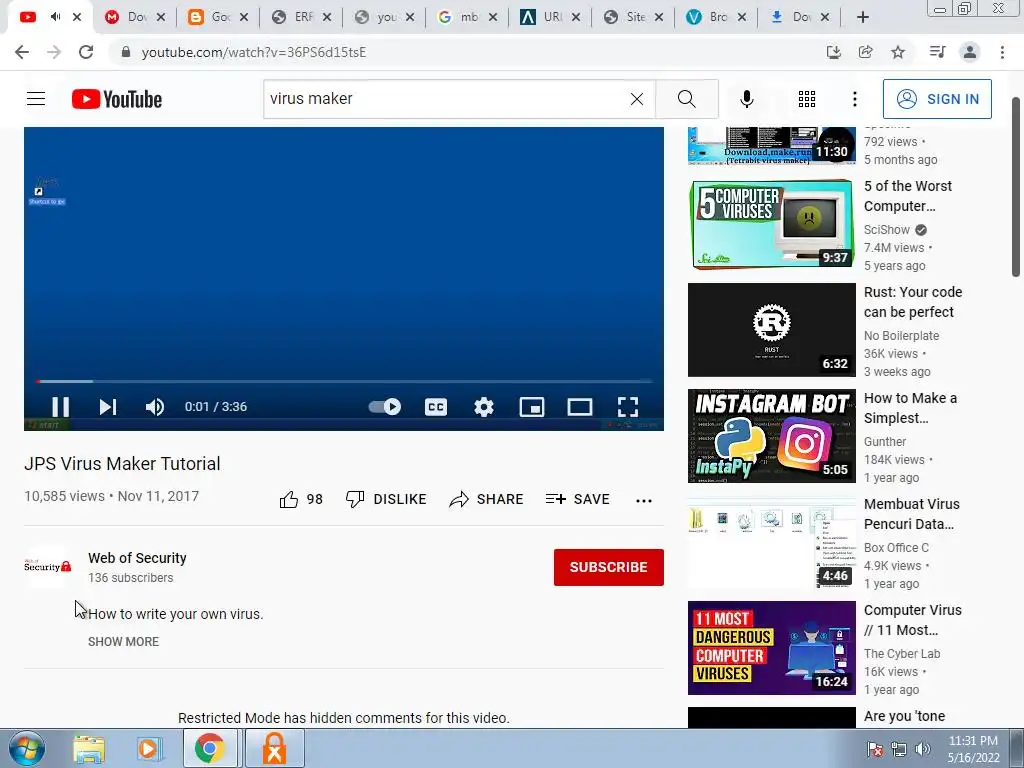1024x768 pixels.
Task: Close the 'Bro' tab
Action: tap(742, 18)
